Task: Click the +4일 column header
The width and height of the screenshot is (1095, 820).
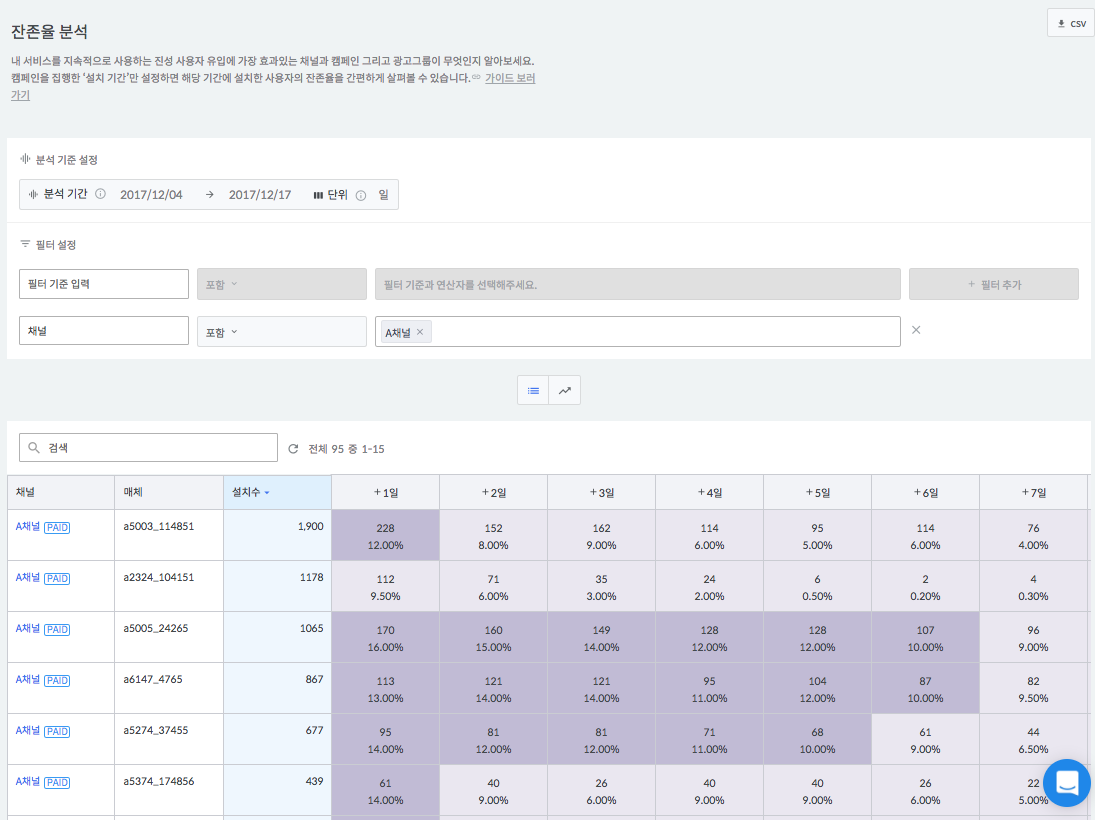Action: [710, 492]
